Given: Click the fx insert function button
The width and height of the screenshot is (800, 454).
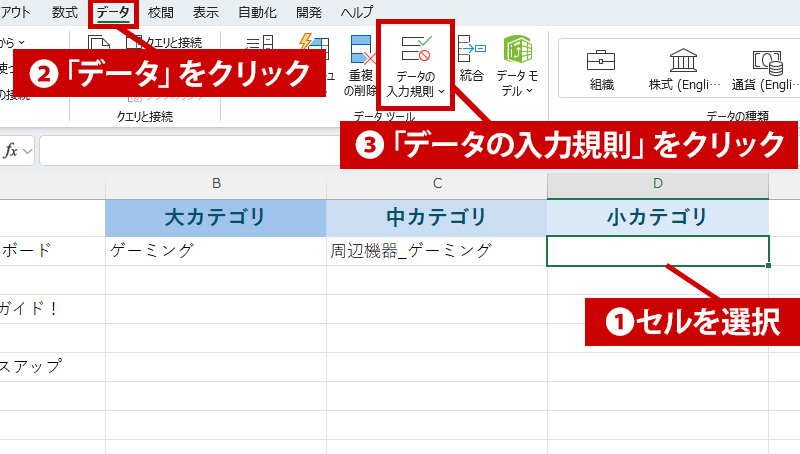Looking at the screenshot, I should (x=10, y=151).
